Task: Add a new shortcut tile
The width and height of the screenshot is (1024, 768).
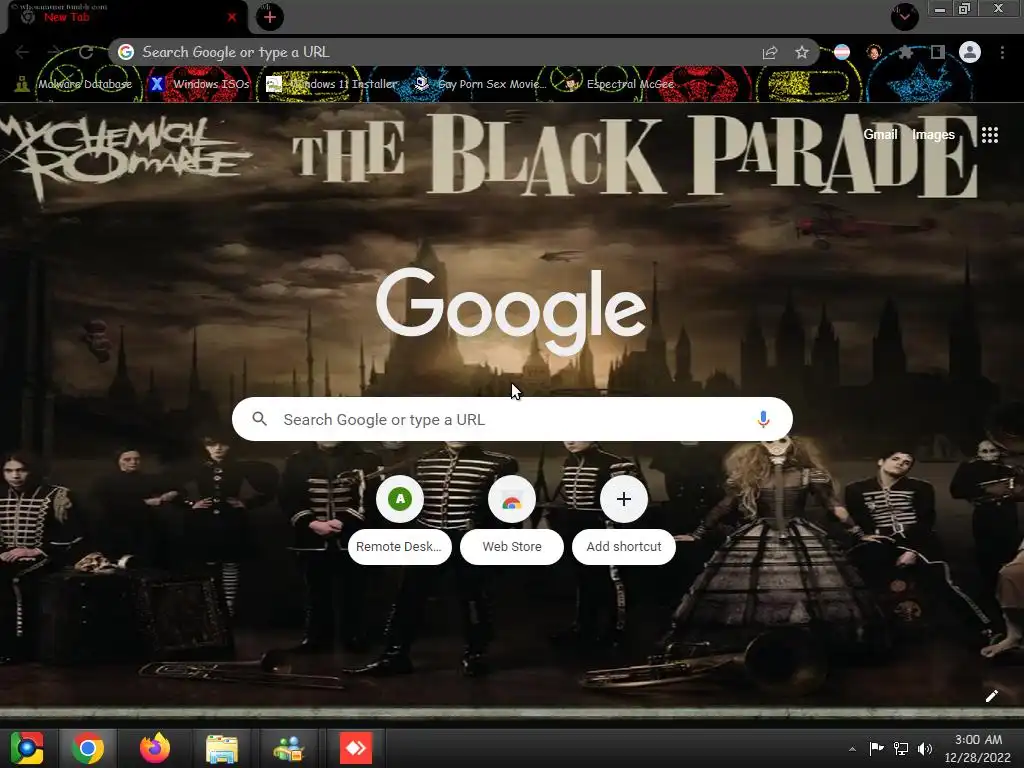Action: coord(624,521)
